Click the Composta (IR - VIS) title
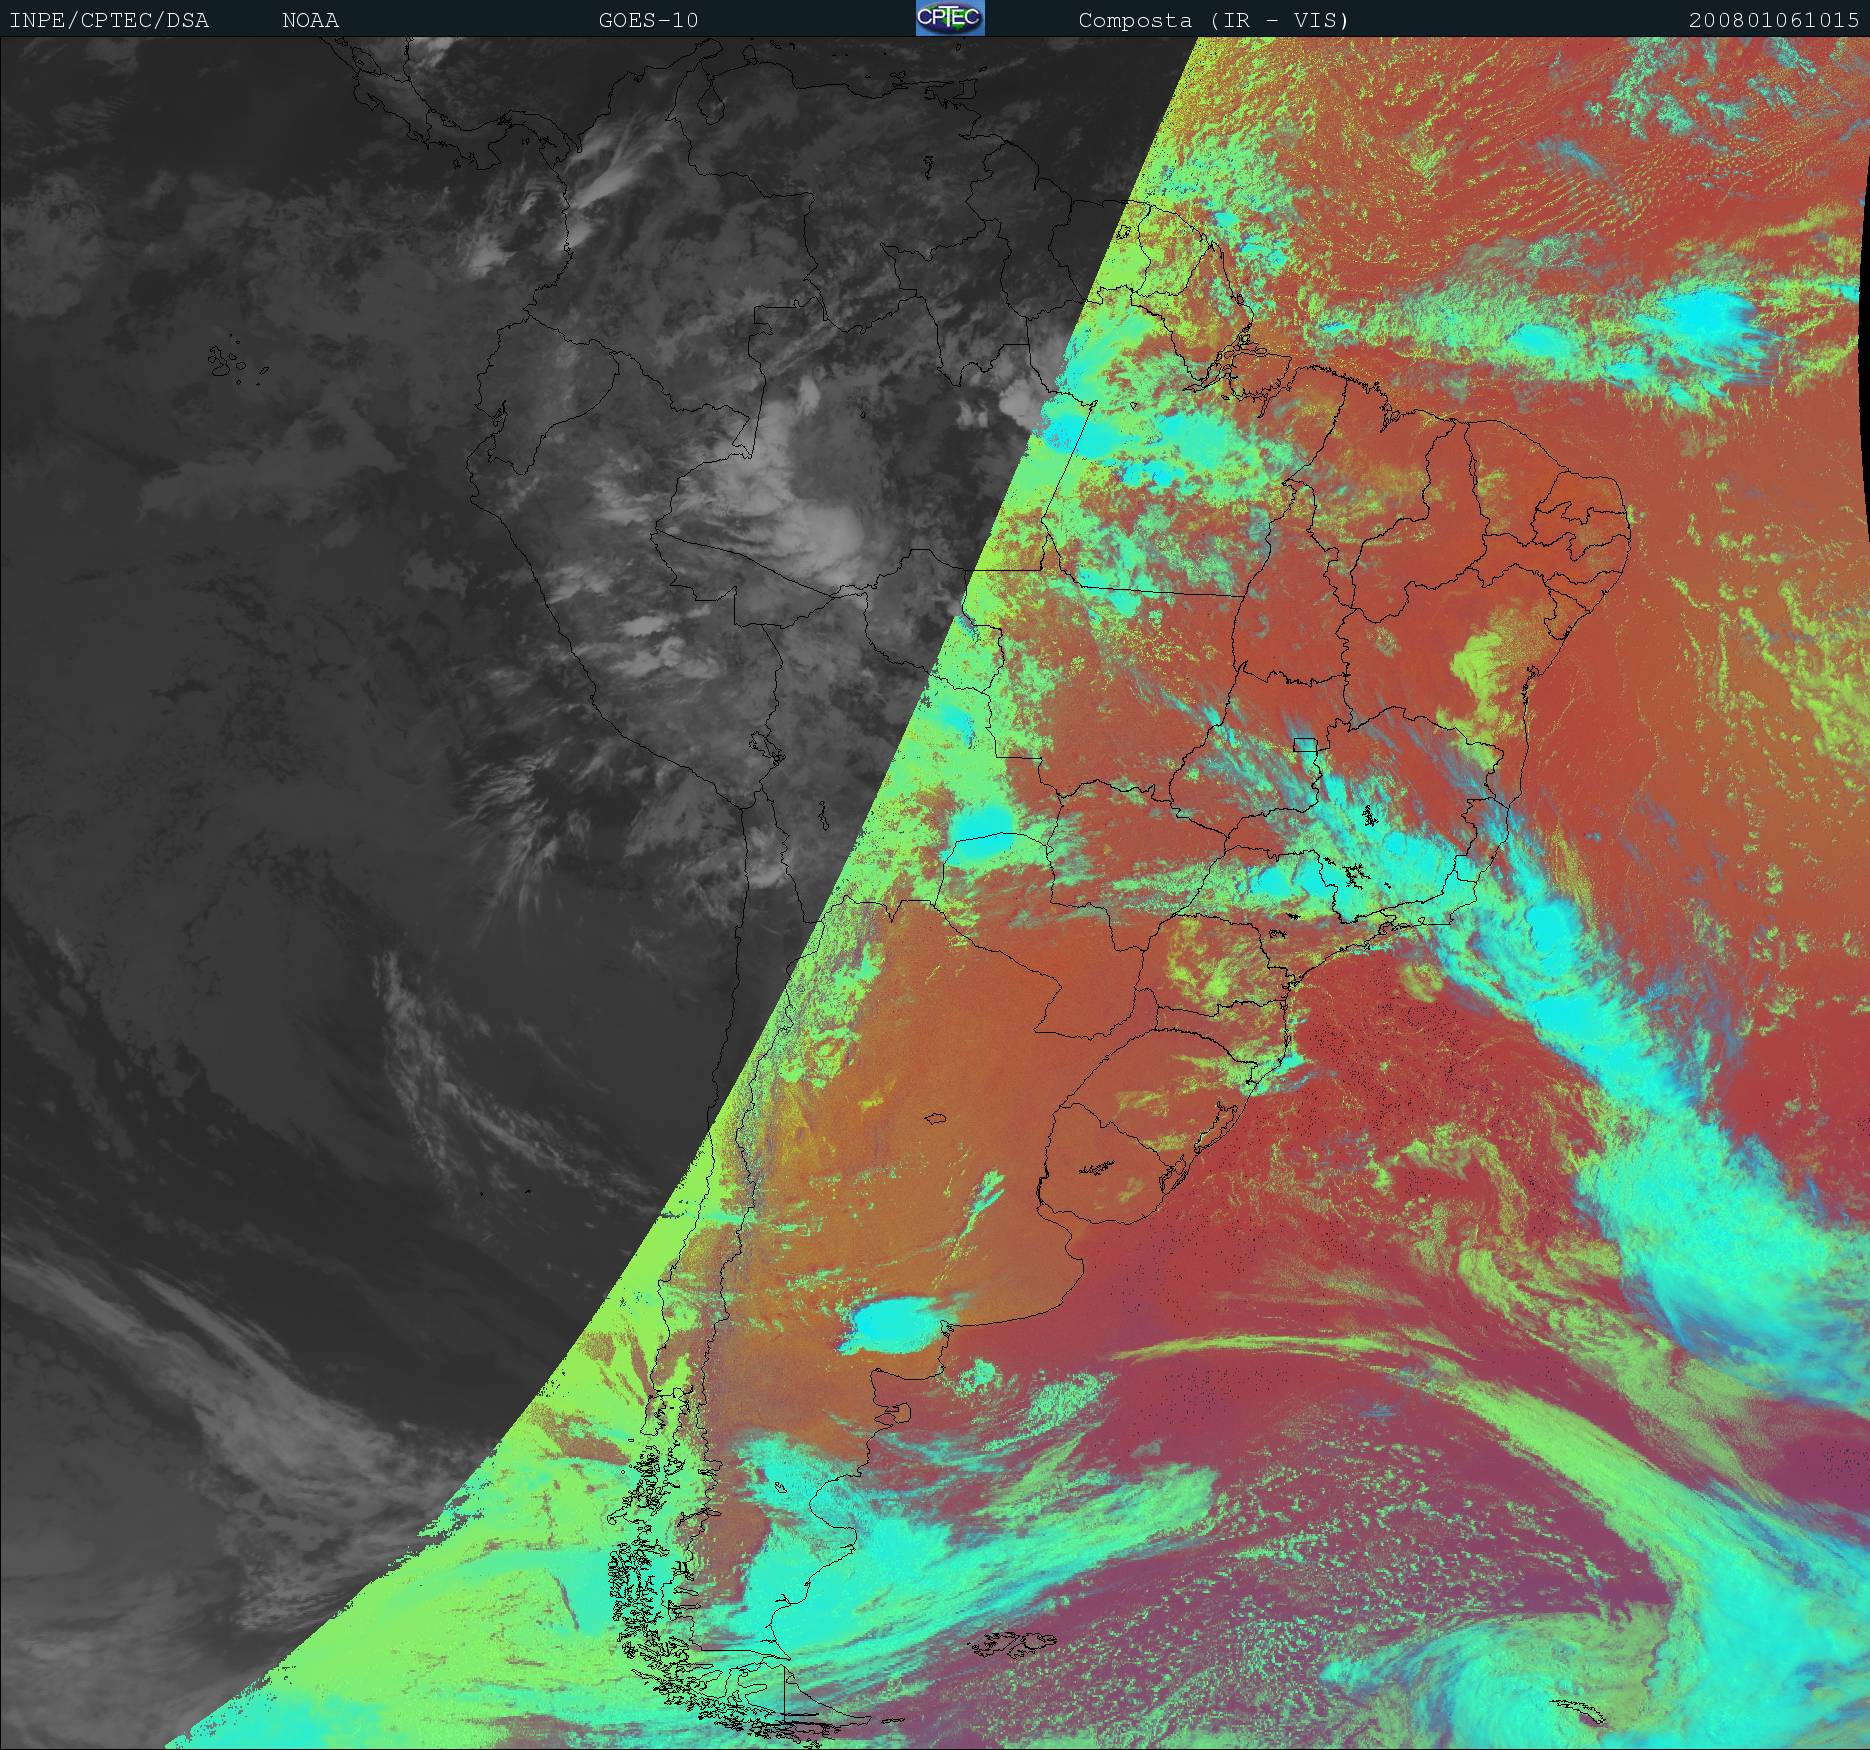The height and width of the screenshot is (1750, 1870). pos(1213,20)
